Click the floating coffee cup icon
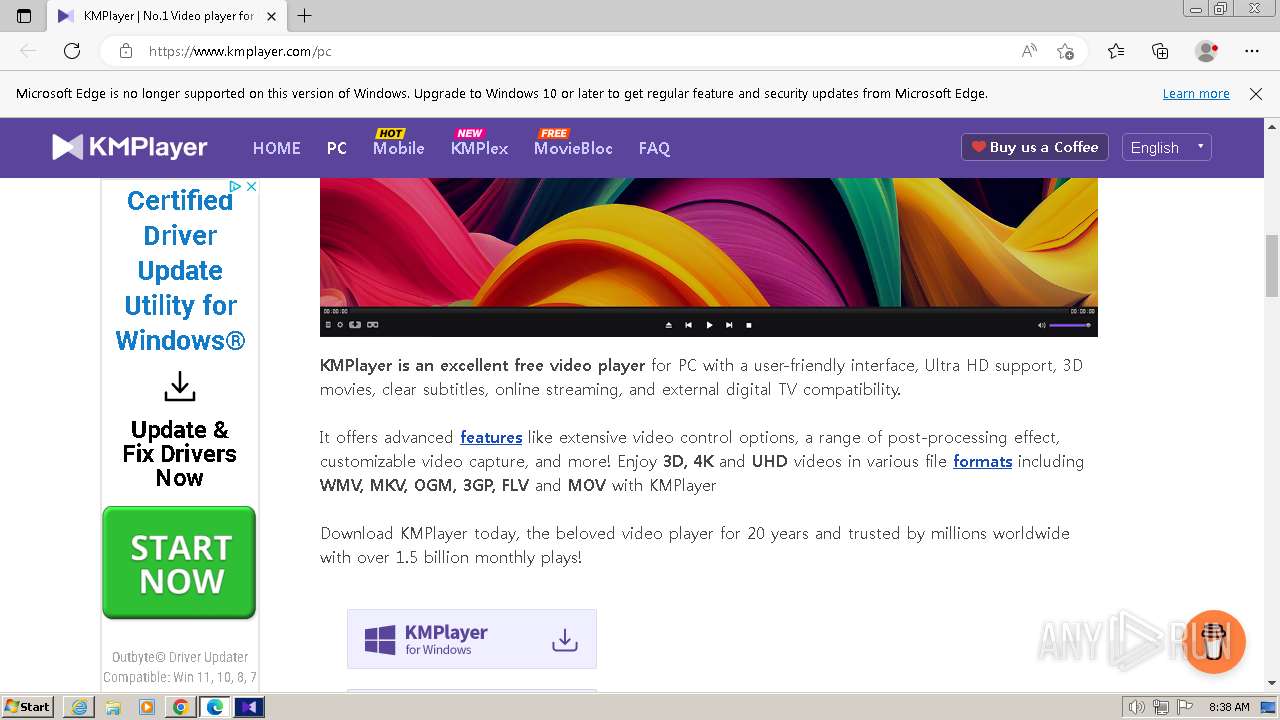 point(1215,641)
